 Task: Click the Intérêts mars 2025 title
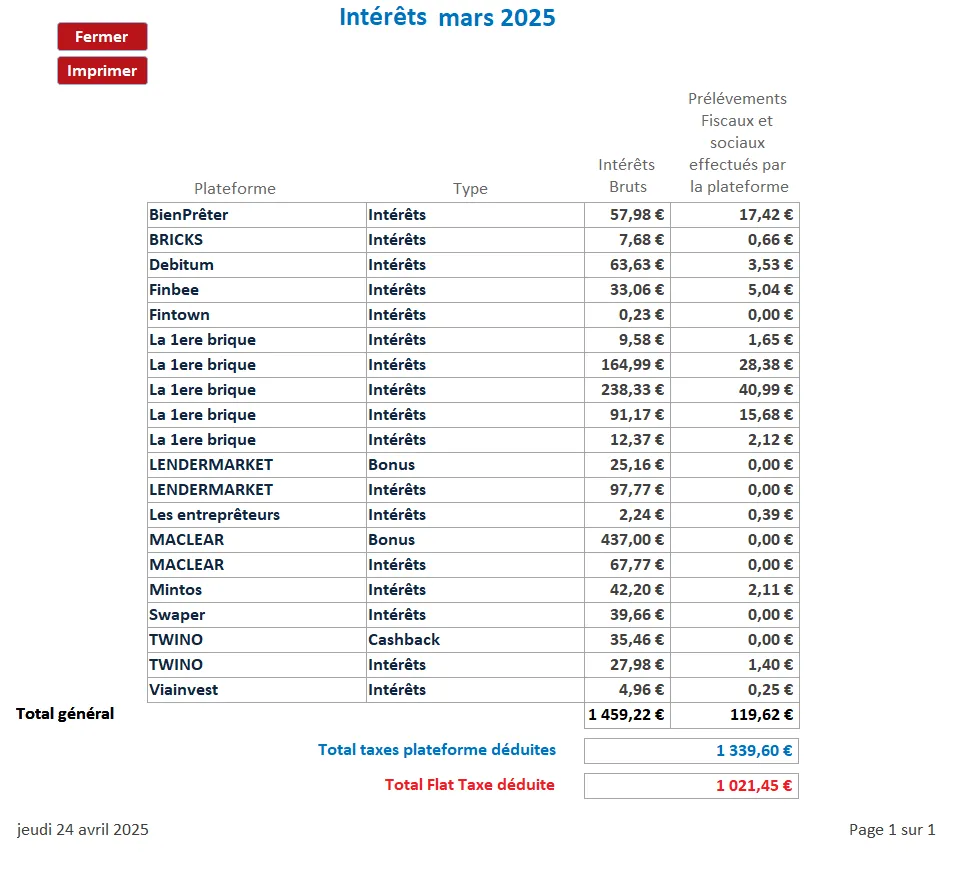tap(447, 18)
